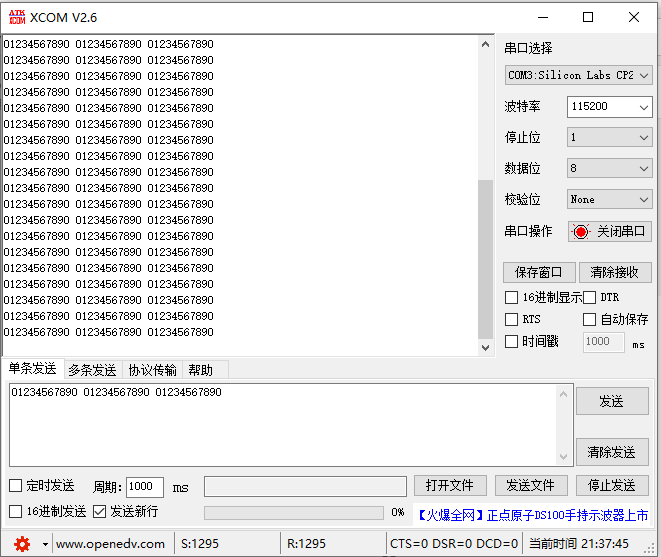661x557 pixels.
Task: Uncheck the 发送新行 send newline checkbox
Action: tap(99, 511)
